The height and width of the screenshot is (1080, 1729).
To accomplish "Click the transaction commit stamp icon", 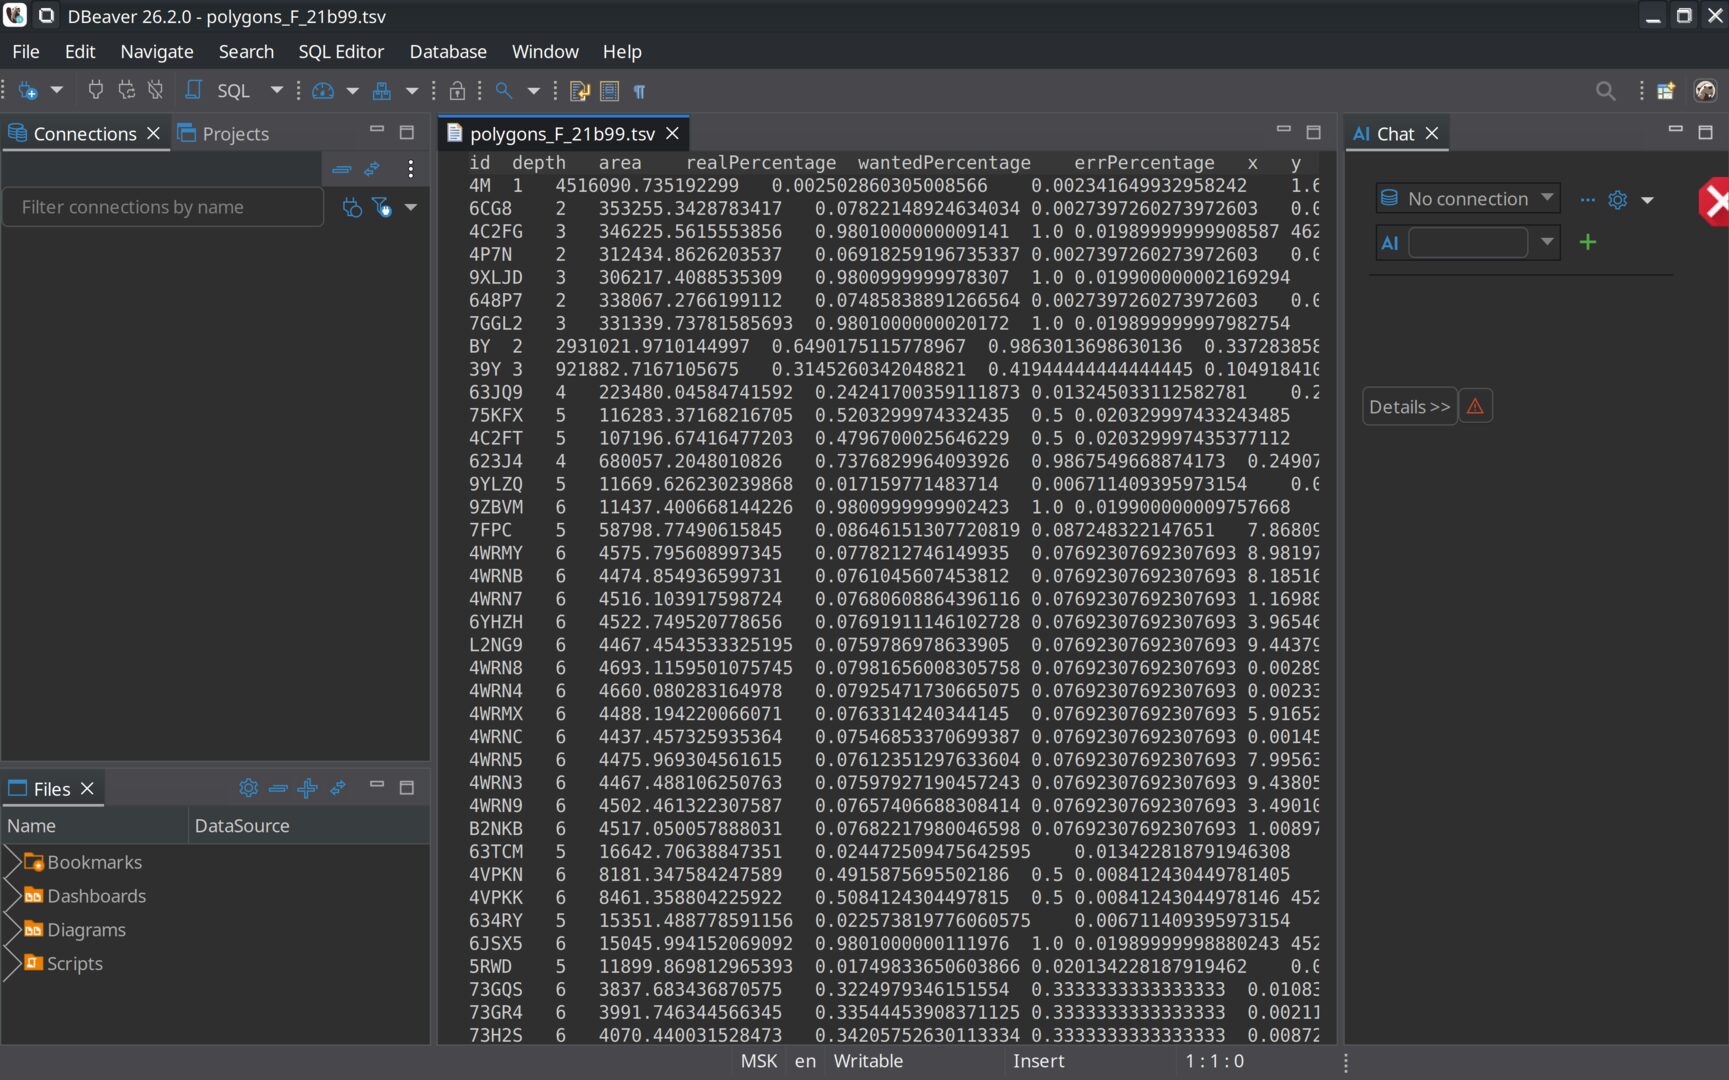I will [x=382, y=91].
